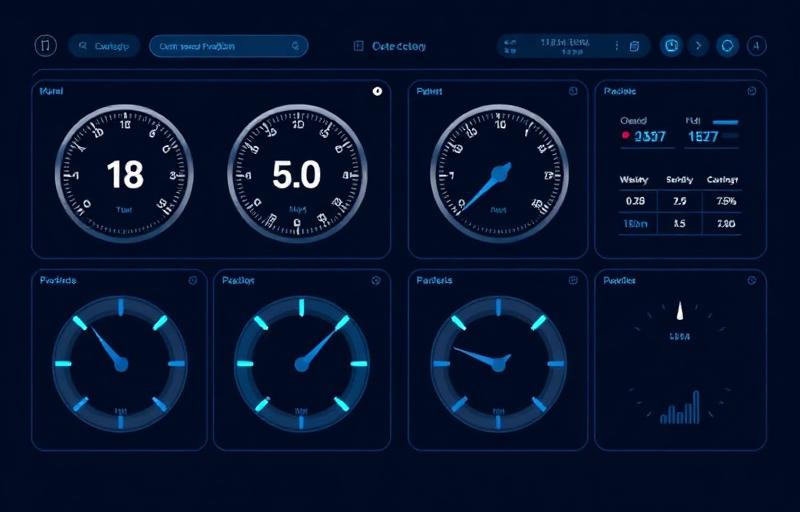This screenshot has height=512, width=800.
Task: Click the silver-rimmed gauge with the blue needle
Action: [499, 173]
